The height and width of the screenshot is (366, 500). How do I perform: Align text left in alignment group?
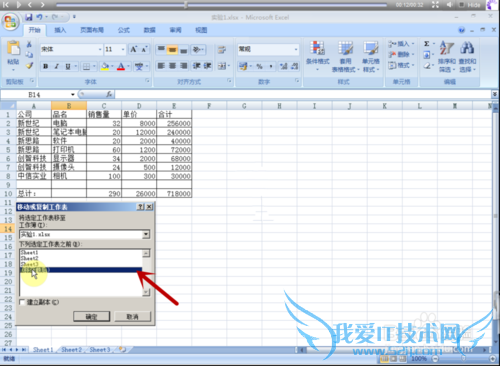[x=161, y=66]
